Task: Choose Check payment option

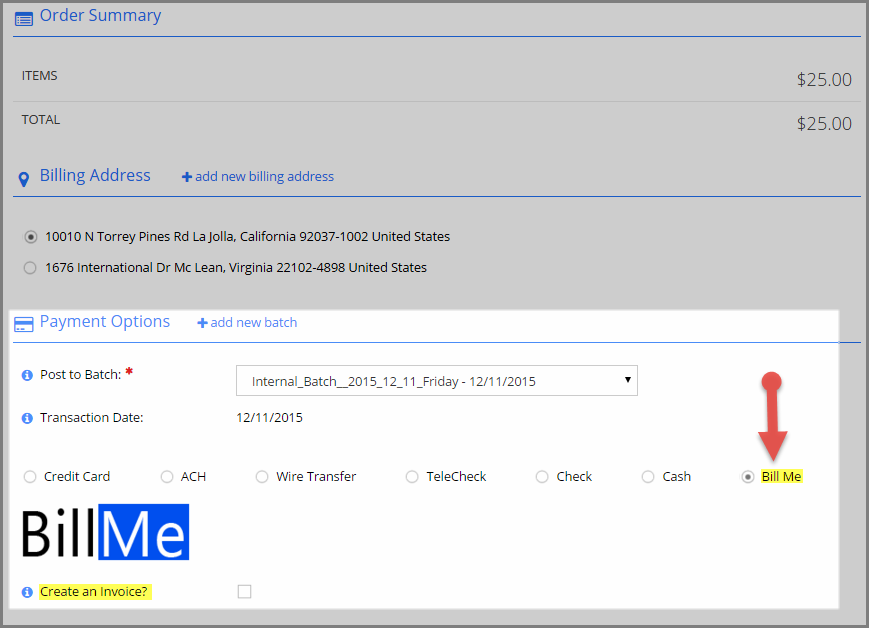Action: coord(542,477)
